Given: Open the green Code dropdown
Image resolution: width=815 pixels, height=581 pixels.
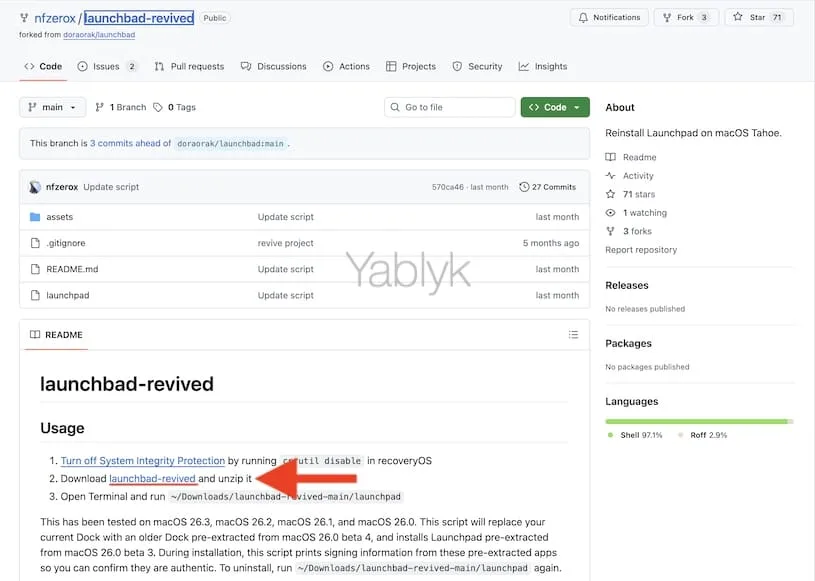Looking at the screenshot, I should pyautogui.click(x=554, y=107).
